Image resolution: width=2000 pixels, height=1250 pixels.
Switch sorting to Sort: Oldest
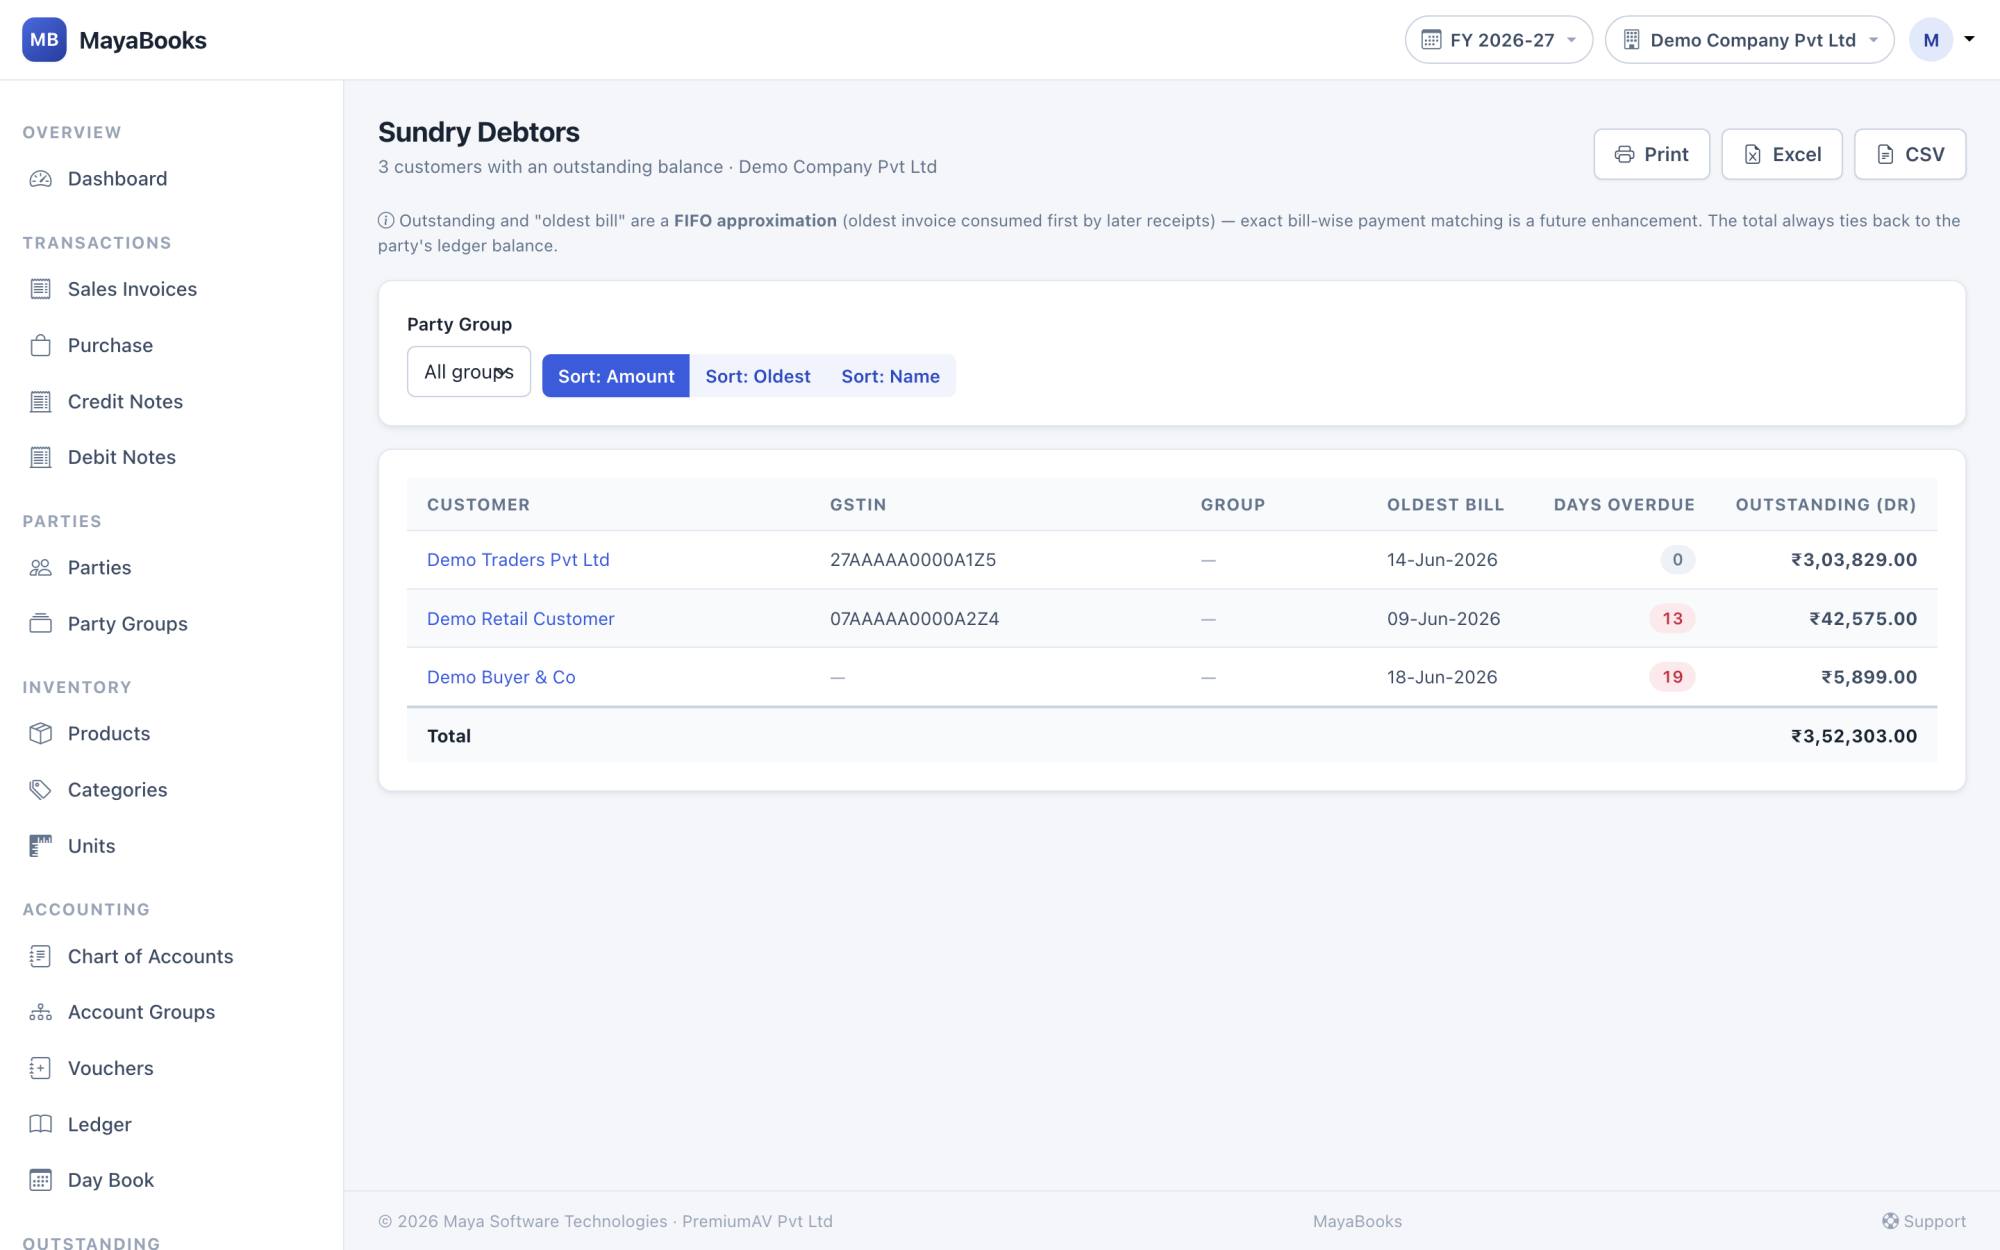pos(758,376)
